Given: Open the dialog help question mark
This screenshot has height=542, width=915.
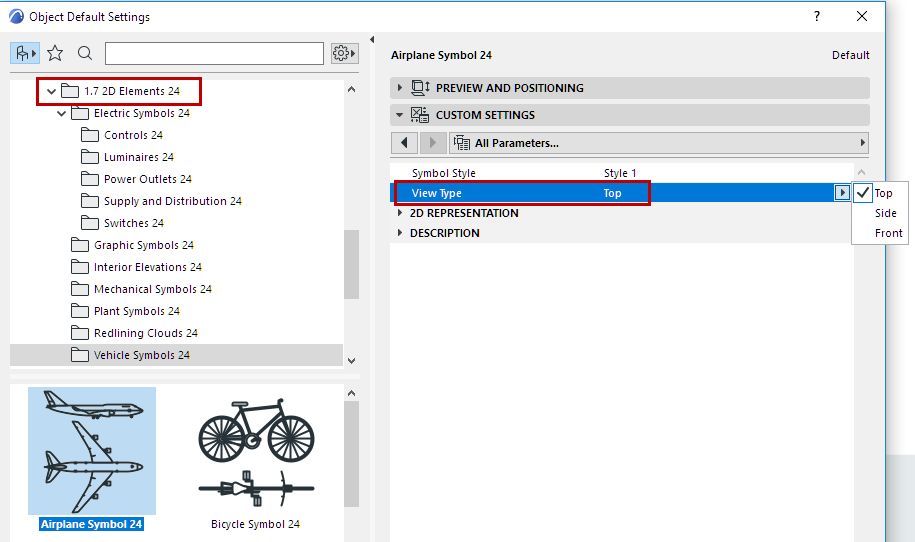Looking at the screenshot, I should click(817, 16).
